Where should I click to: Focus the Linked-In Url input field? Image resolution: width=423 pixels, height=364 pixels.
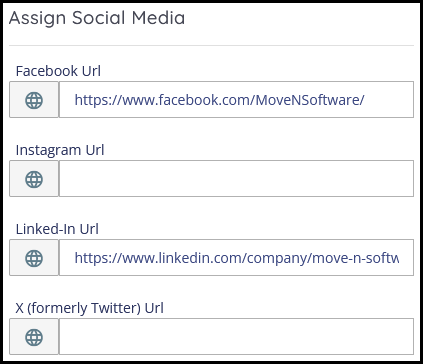coord(236,258)
